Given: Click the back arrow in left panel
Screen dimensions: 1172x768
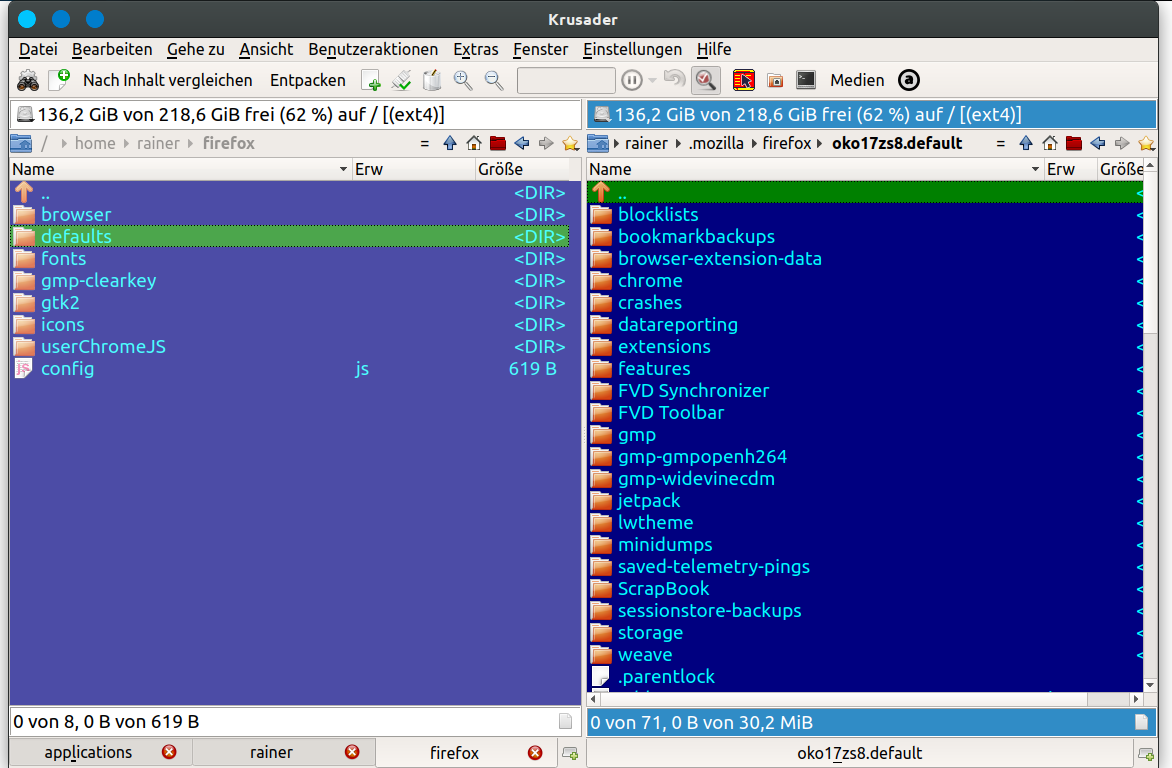Looking at the screenshot, I should (522, 143).
